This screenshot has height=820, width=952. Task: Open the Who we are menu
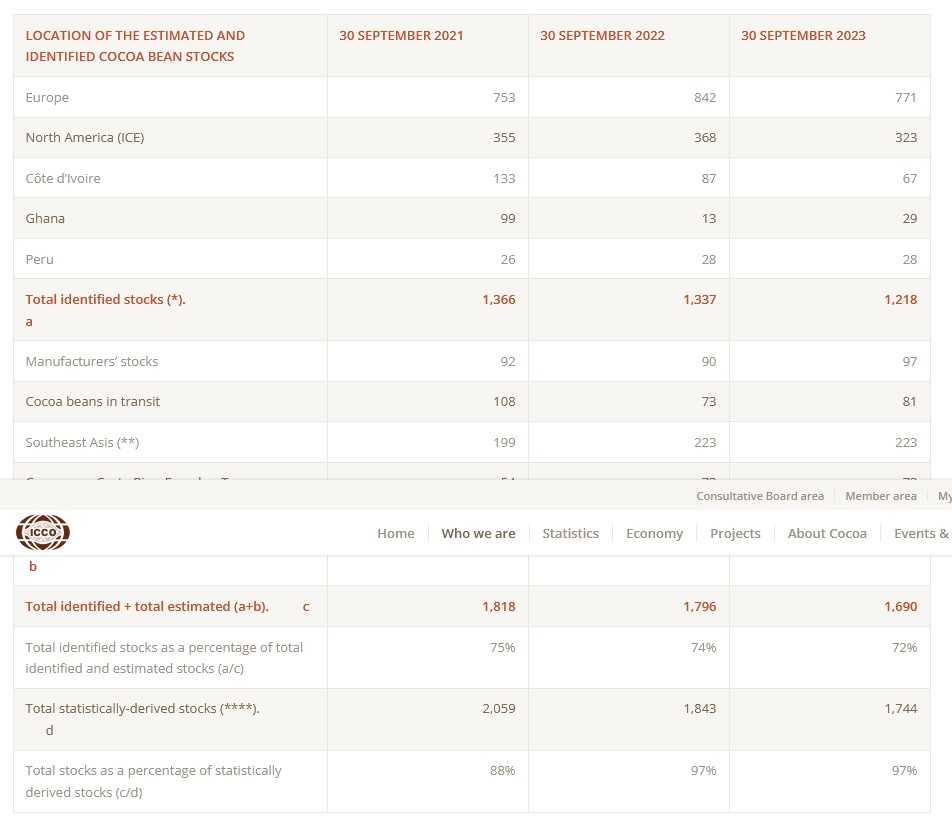pos(478,533)
